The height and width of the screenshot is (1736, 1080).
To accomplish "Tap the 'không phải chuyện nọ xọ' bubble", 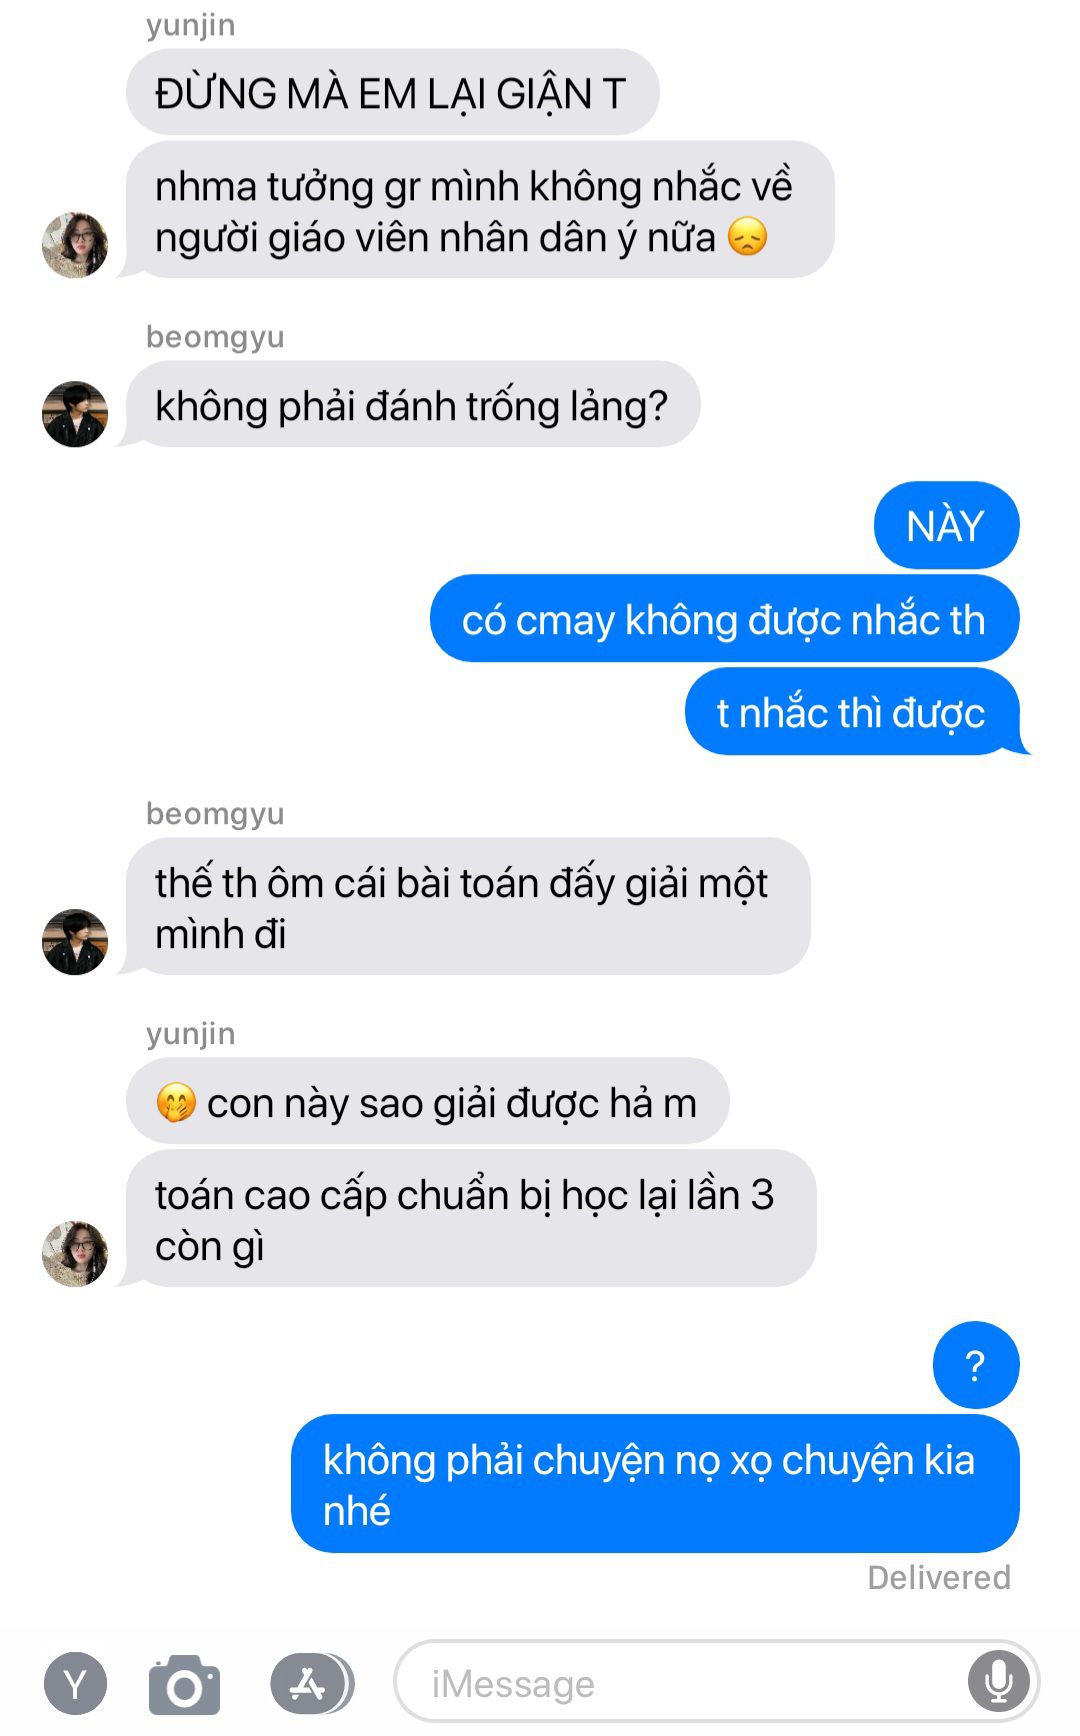I will pyautogui.click(x=655, y=1484).
